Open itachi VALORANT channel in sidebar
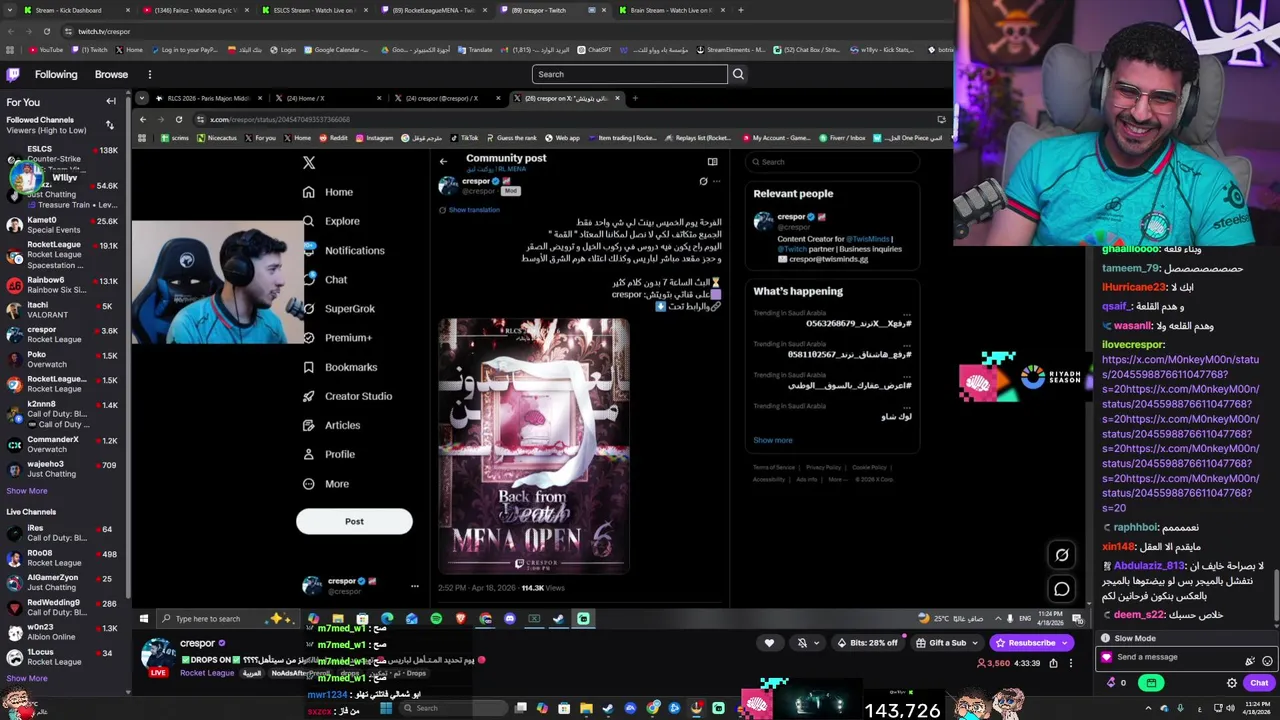The width and height of the screenshot is (1280, 720). tap(65, 309)
